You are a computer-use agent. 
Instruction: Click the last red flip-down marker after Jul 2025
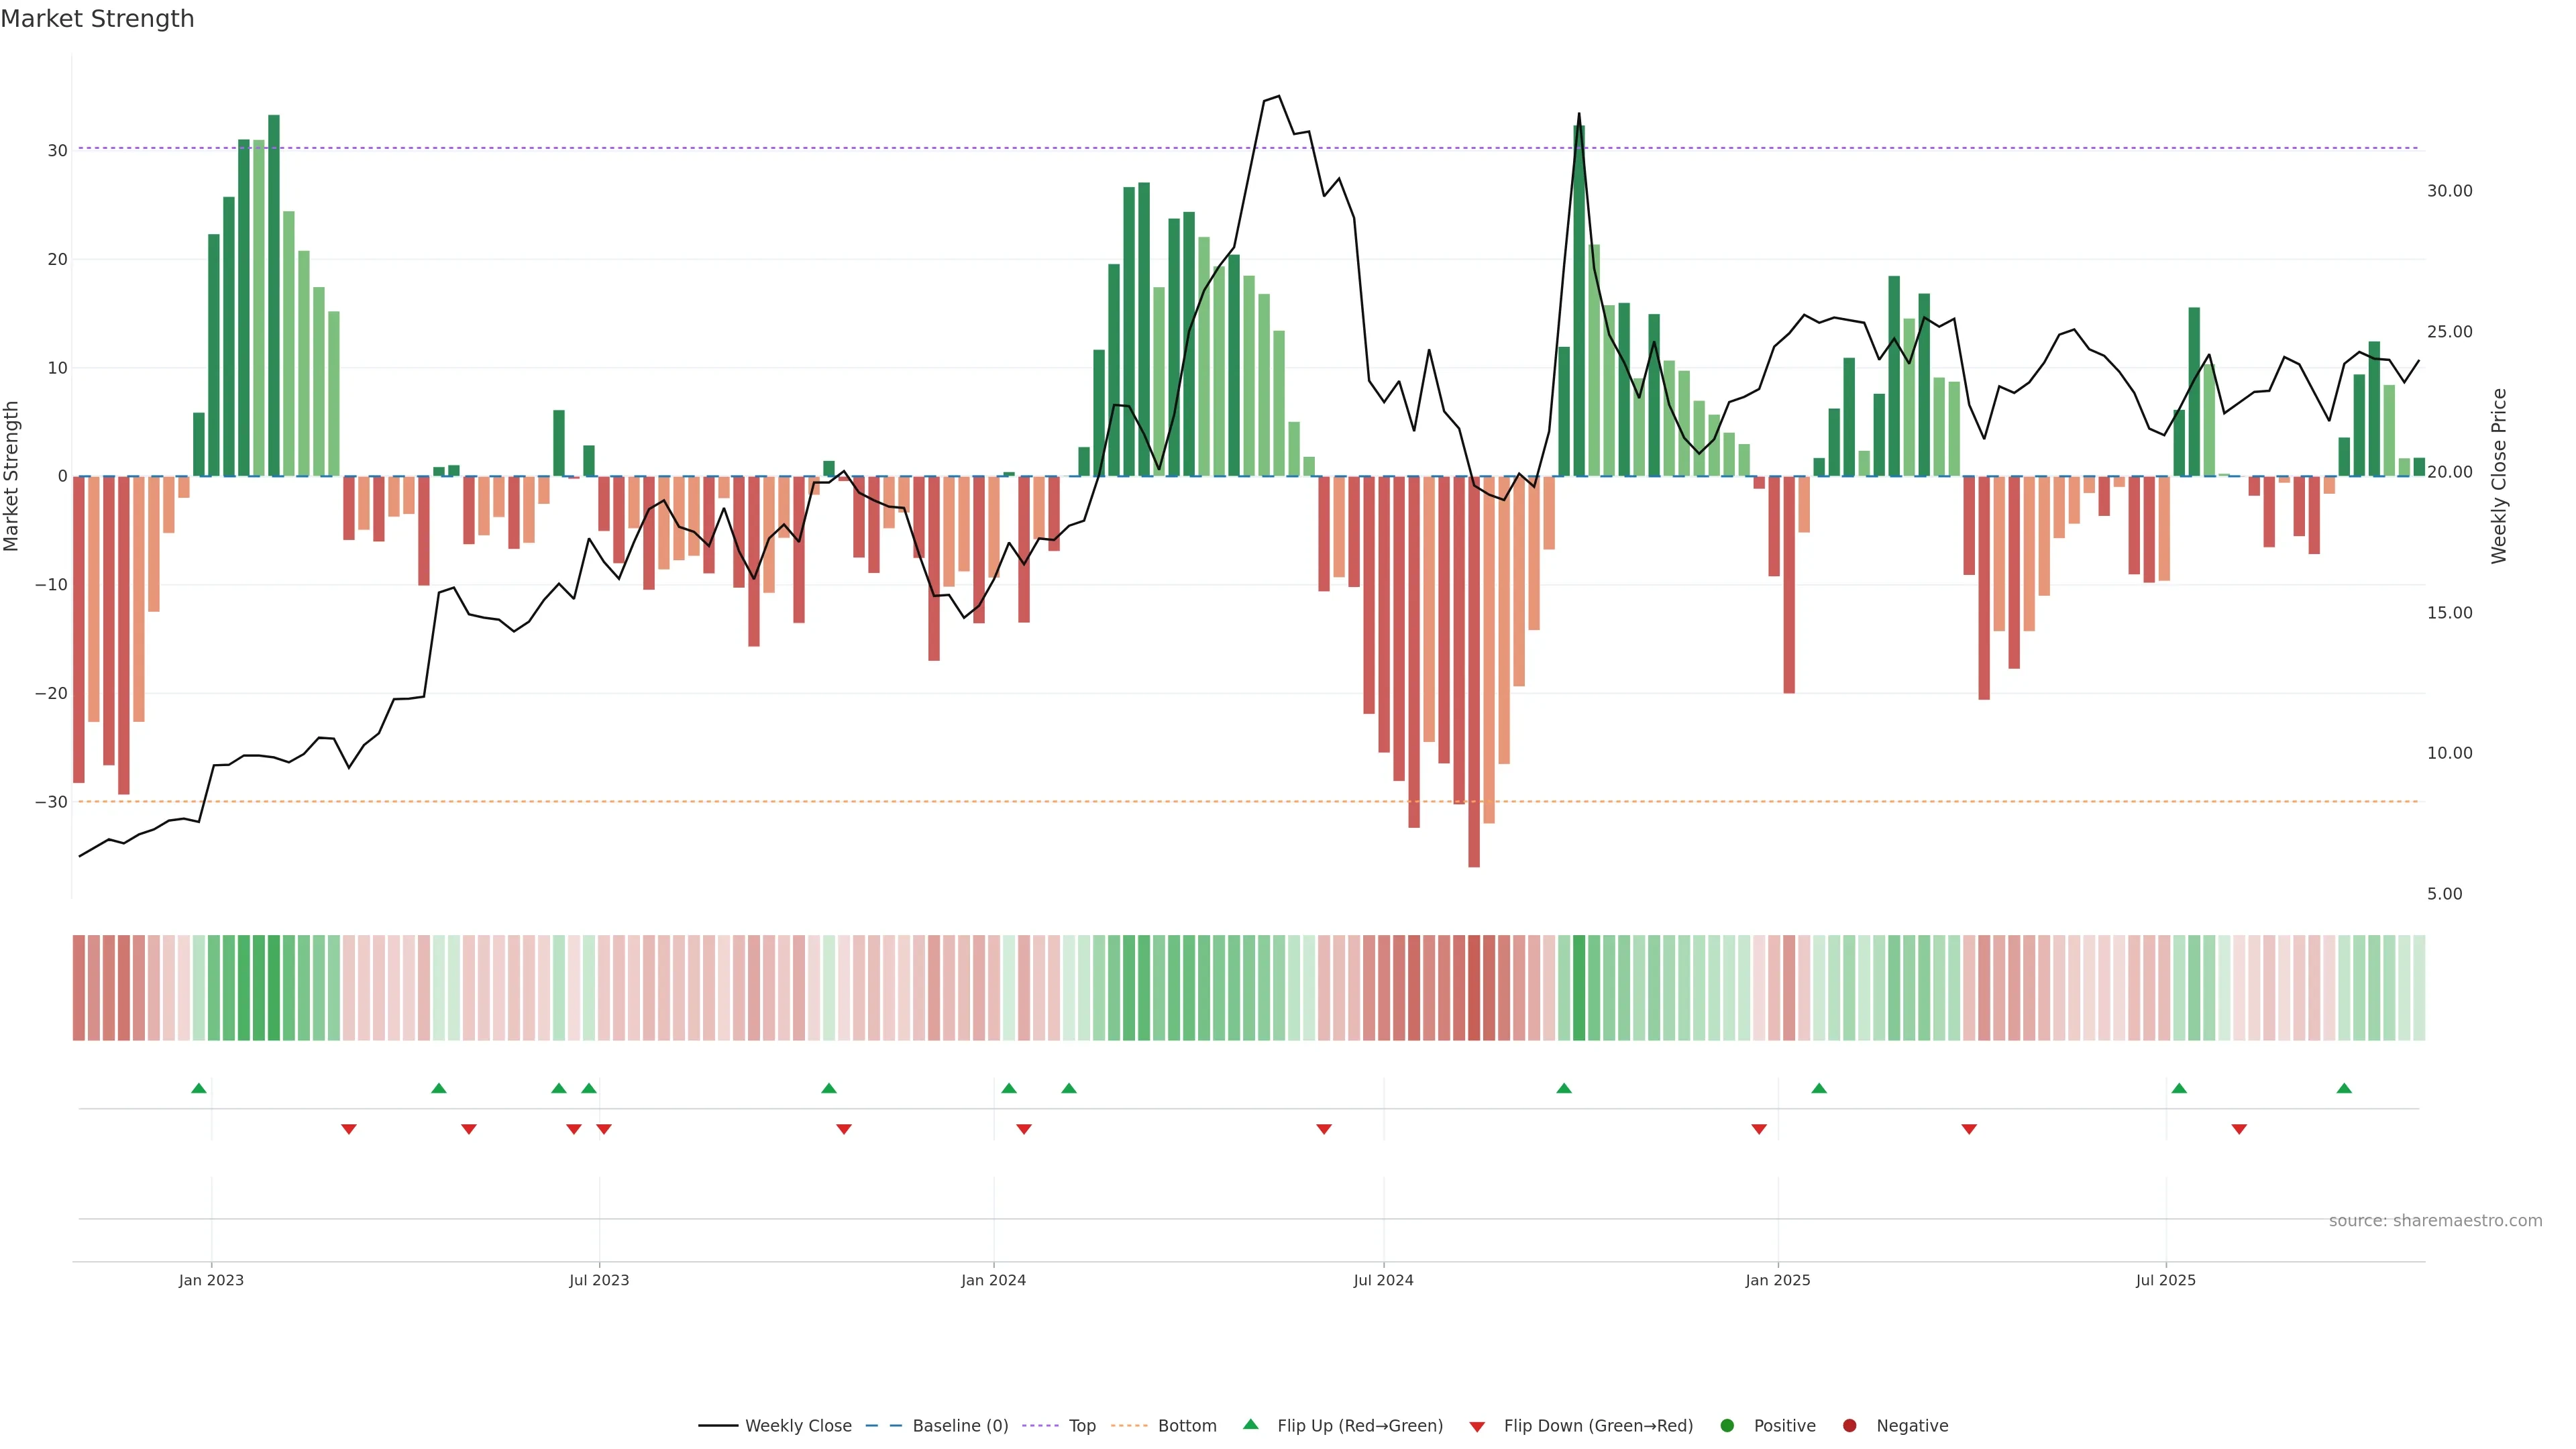click(x=2239, y=1129)
